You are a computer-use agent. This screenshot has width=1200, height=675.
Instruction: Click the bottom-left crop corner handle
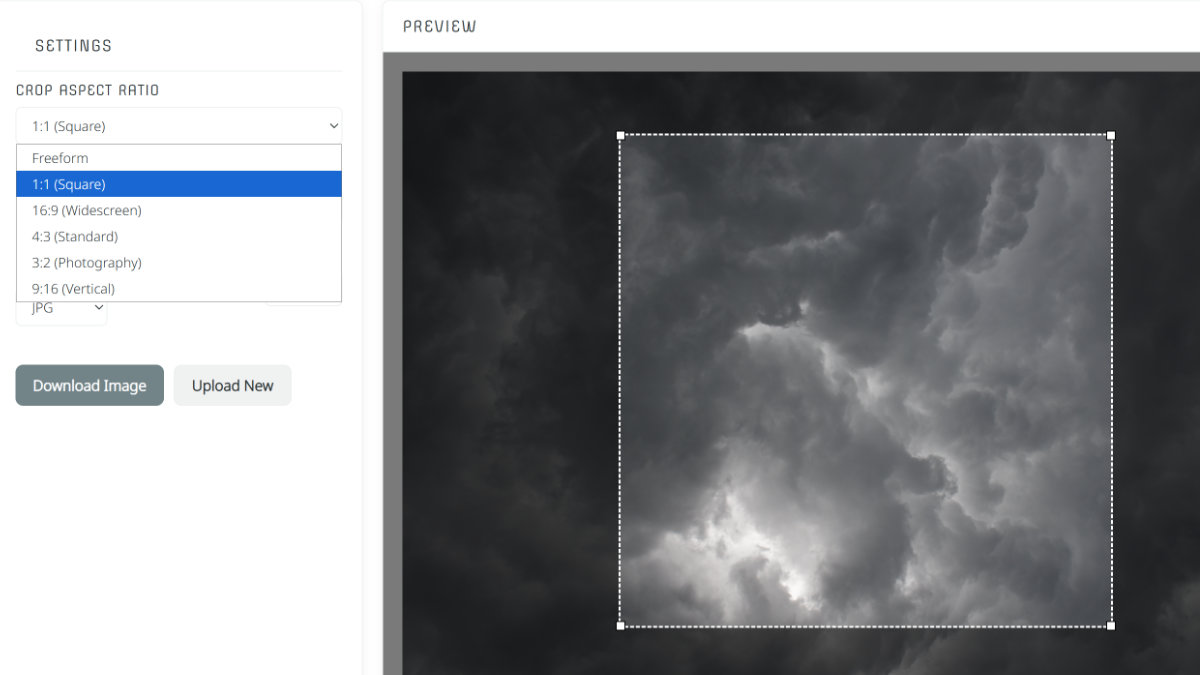620,626
